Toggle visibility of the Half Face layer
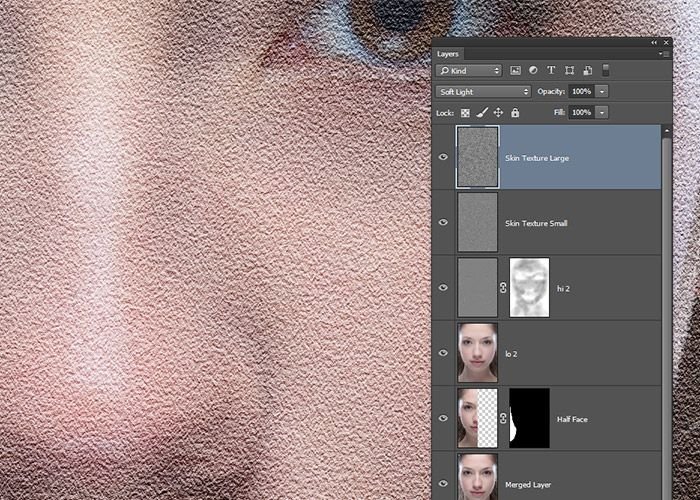 click(x=443, y=419)
